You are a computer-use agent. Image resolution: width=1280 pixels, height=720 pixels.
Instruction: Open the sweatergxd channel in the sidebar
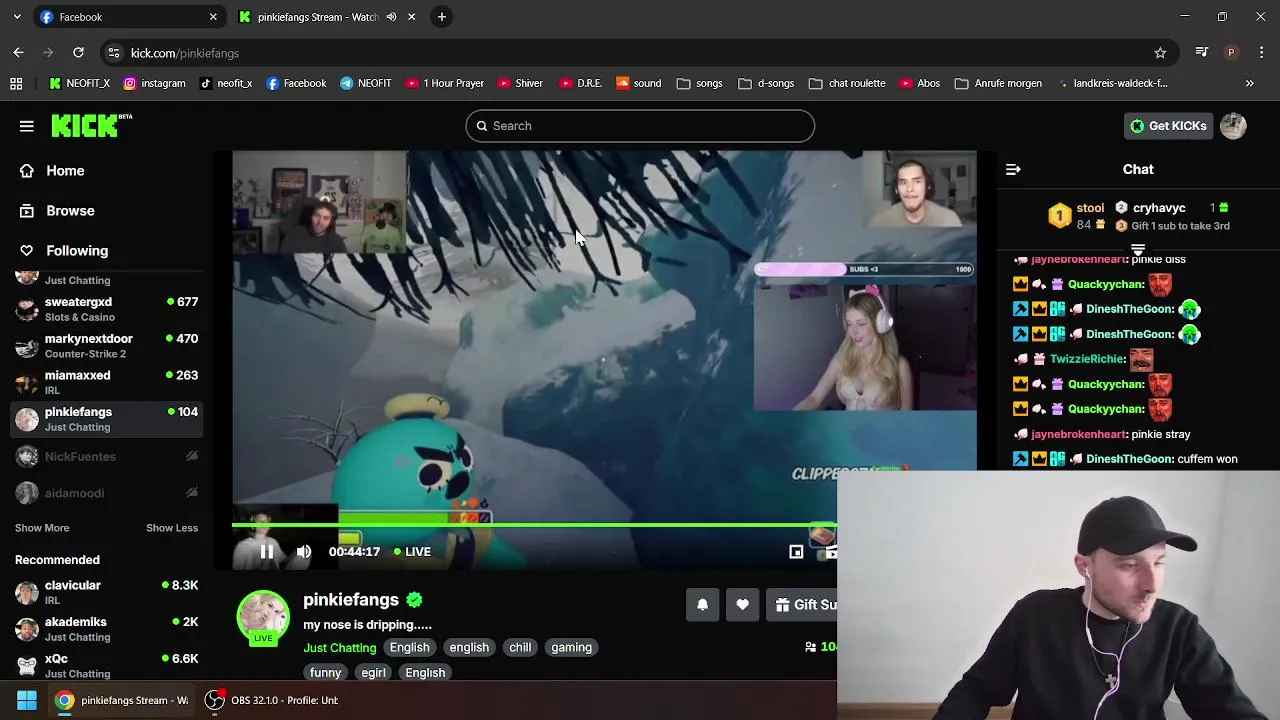coord(107,309)
